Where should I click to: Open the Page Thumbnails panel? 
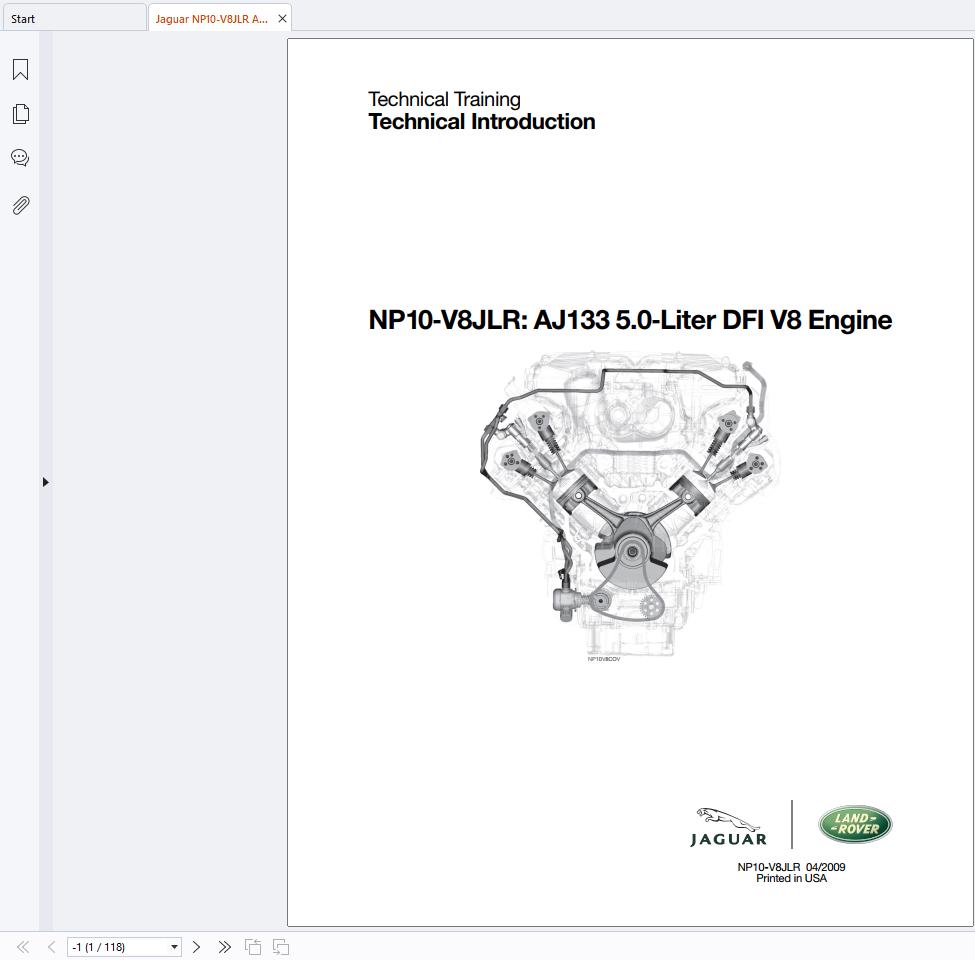tap(20, 113)
